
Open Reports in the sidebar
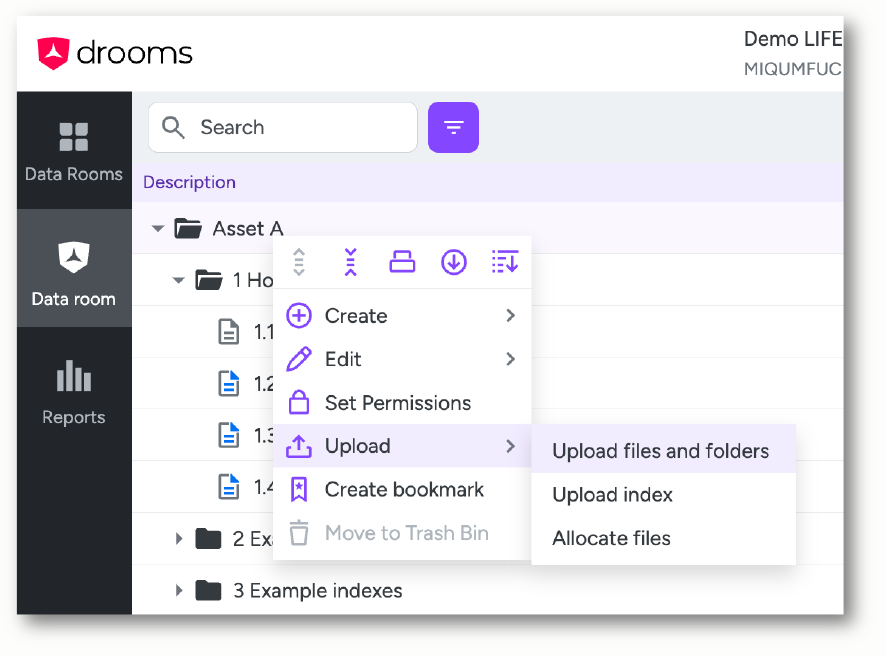(74, 393)
